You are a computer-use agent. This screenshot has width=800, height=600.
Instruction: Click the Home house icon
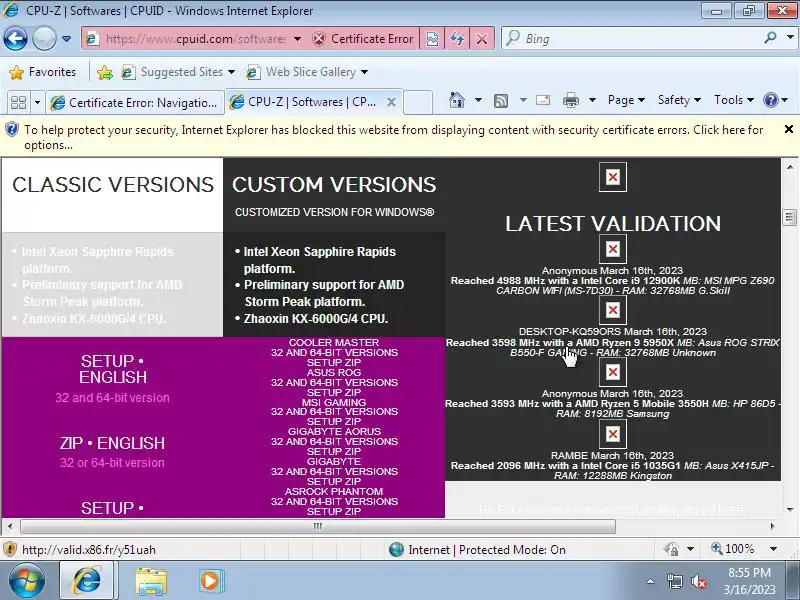(457, 100)
